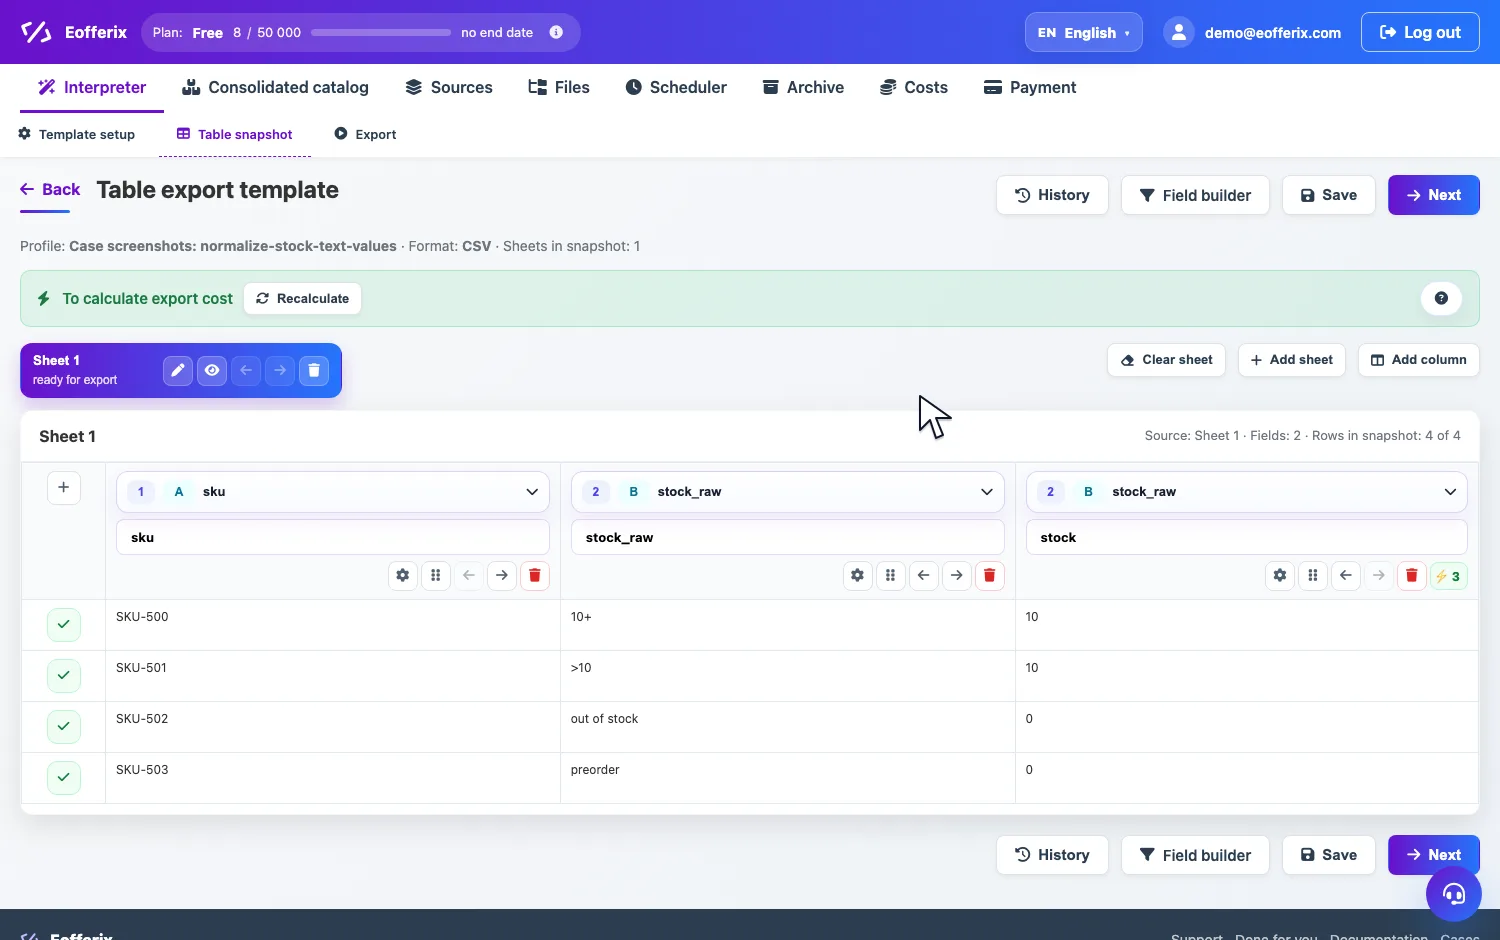This screenshot has width=1500, height=940.
Task: Toggle checkbox for SKU-501 row
Action: pos(63,675)
